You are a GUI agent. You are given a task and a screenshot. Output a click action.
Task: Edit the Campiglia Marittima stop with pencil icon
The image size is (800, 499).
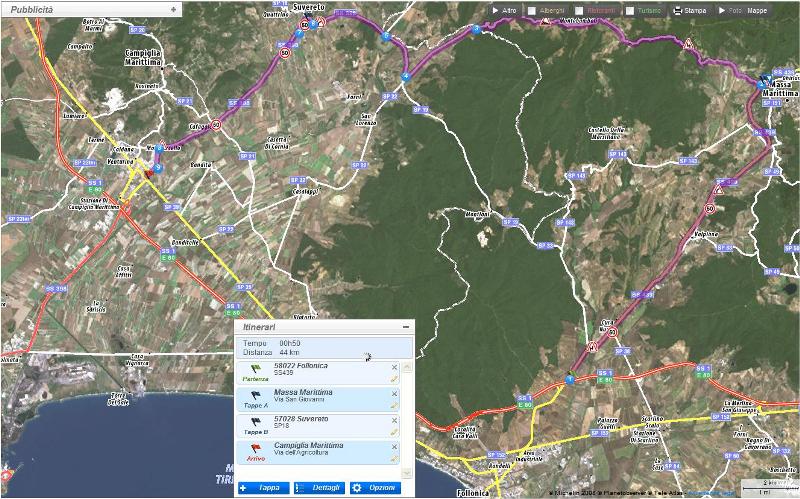pos(394,459)
